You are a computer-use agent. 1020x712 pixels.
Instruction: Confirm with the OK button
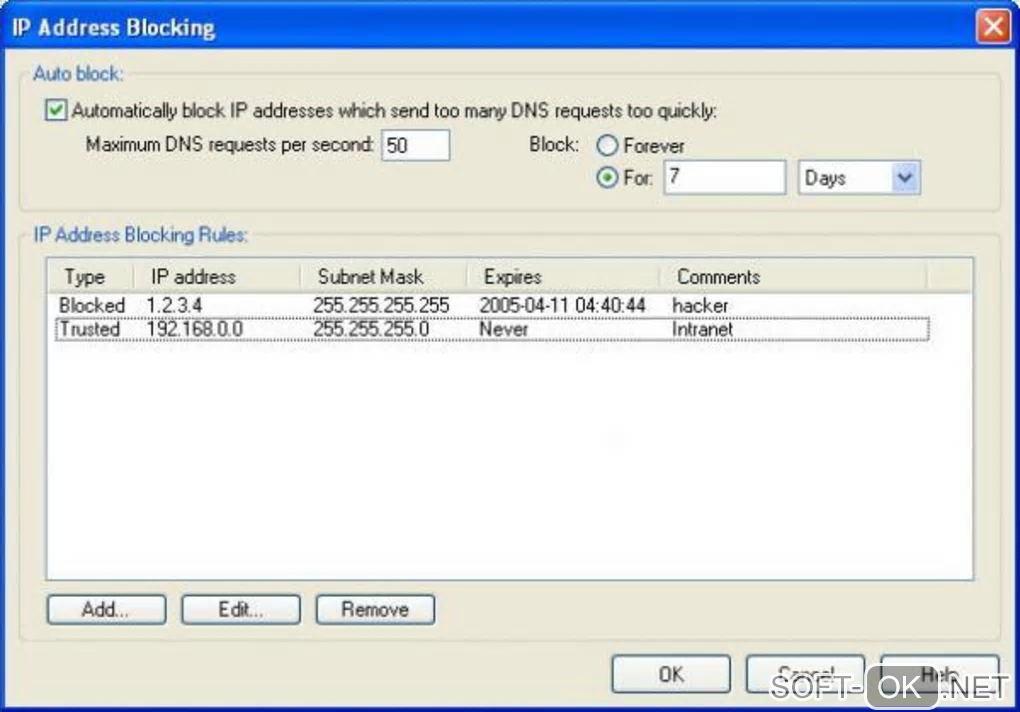pos(671,674)
